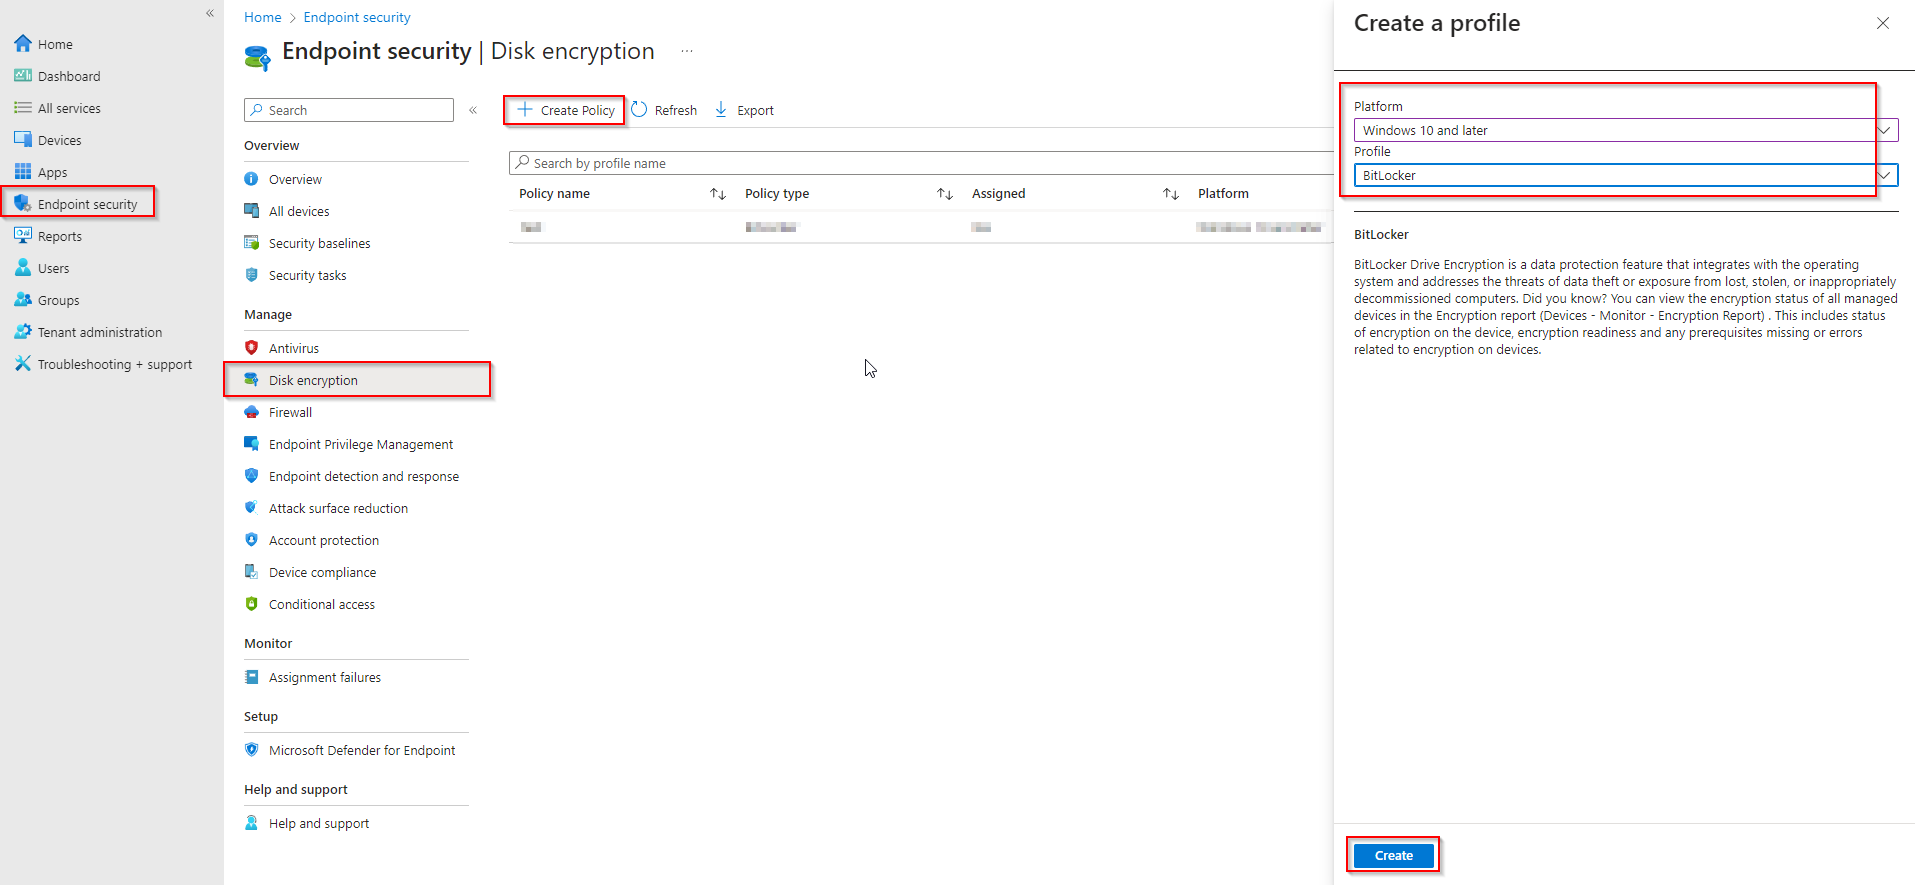The height and width of the screenshot is (885, 1915).
Task: Click the Account protection icon
Action: tap(252, 540)
